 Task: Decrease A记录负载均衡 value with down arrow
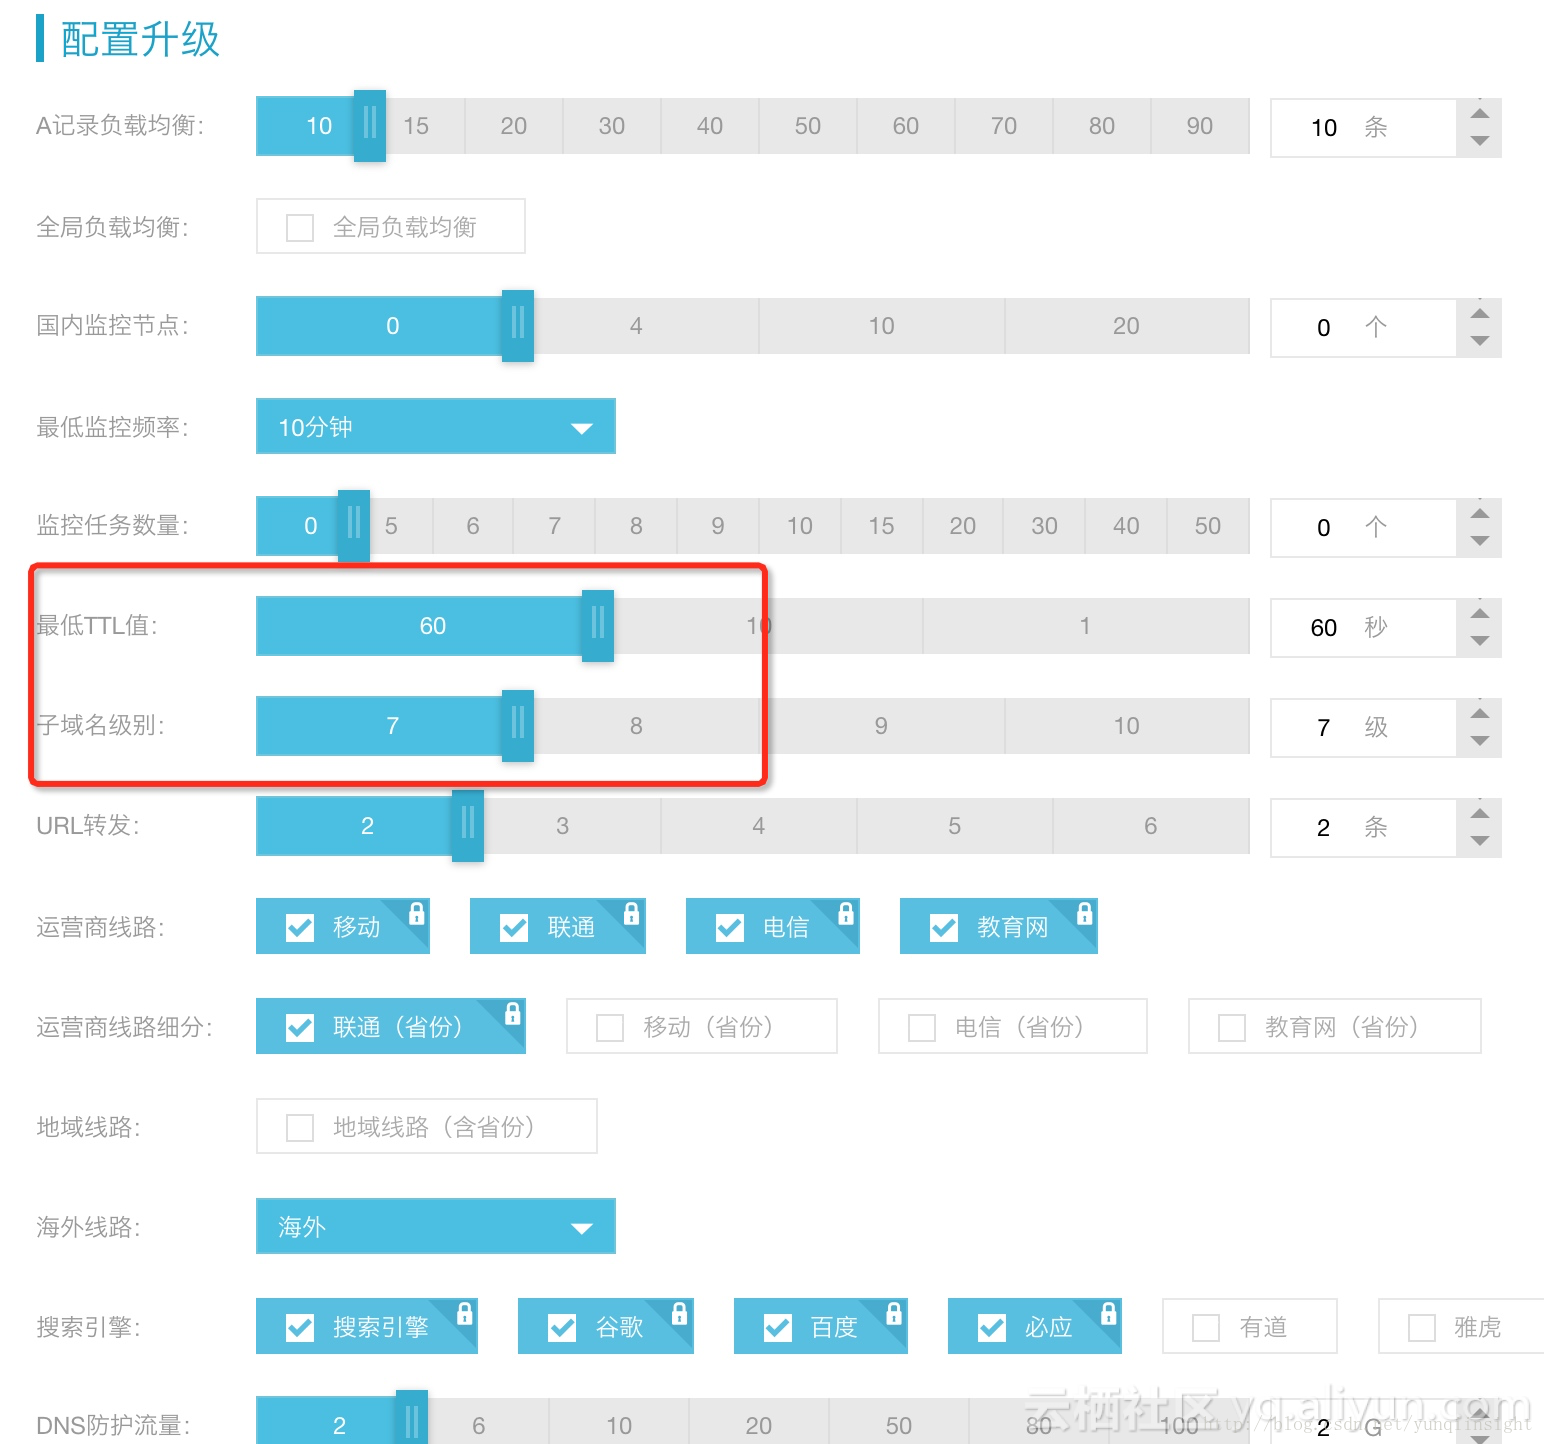point(1480,141)
